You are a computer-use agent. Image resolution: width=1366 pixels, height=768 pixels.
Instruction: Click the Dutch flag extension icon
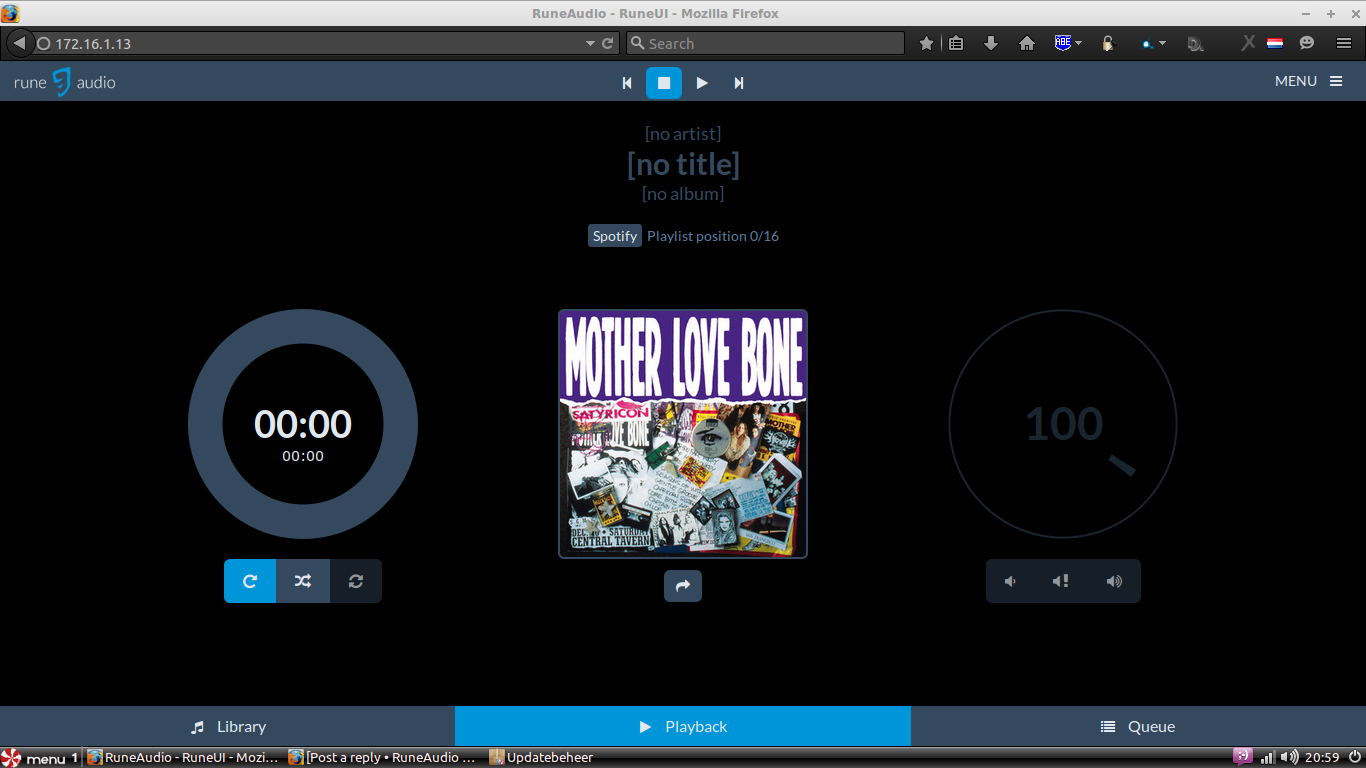tap(1275, 44)
